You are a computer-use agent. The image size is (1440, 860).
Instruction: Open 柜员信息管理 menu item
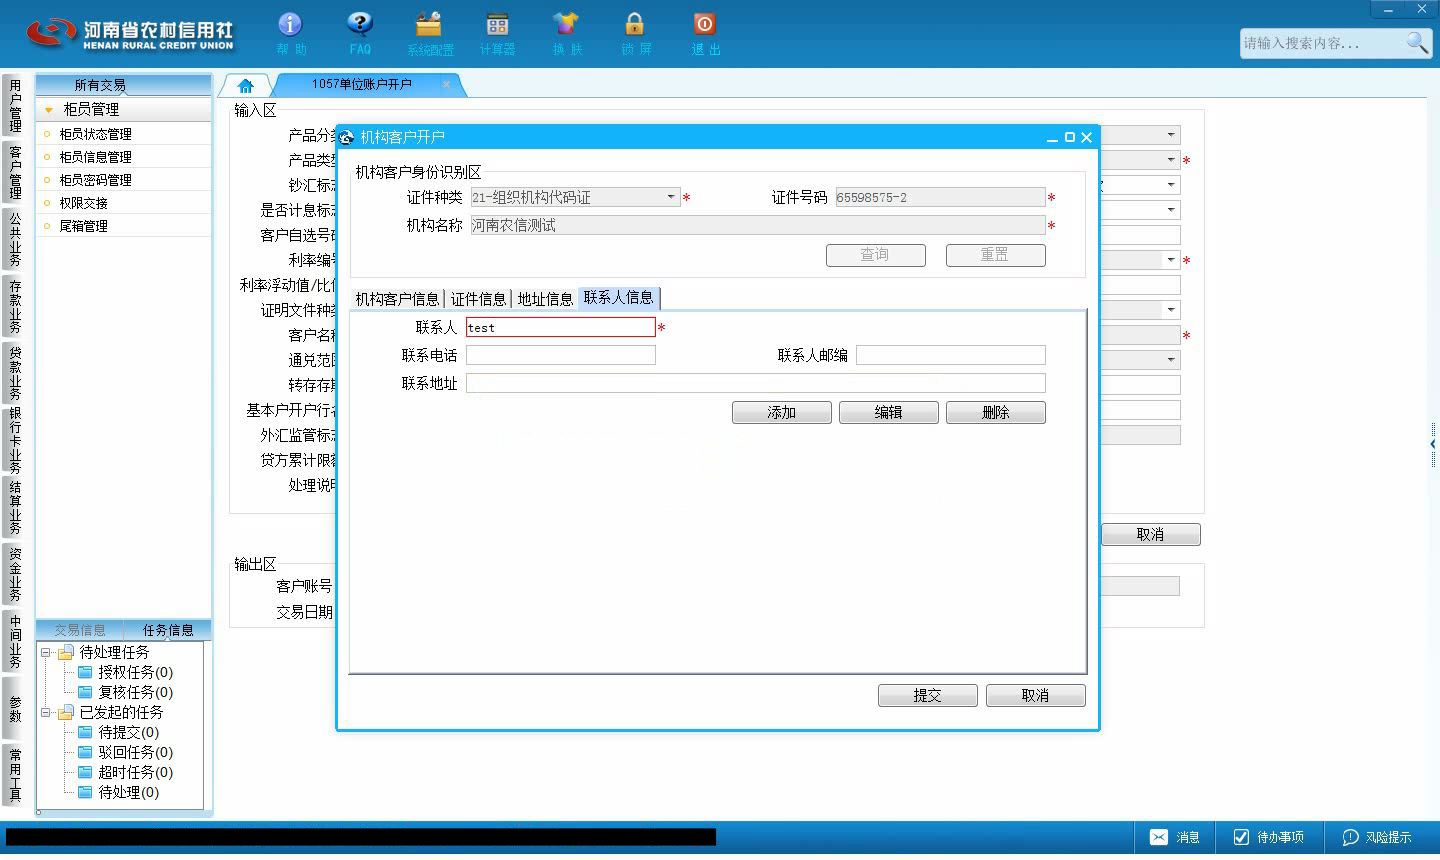coord(95,157)
